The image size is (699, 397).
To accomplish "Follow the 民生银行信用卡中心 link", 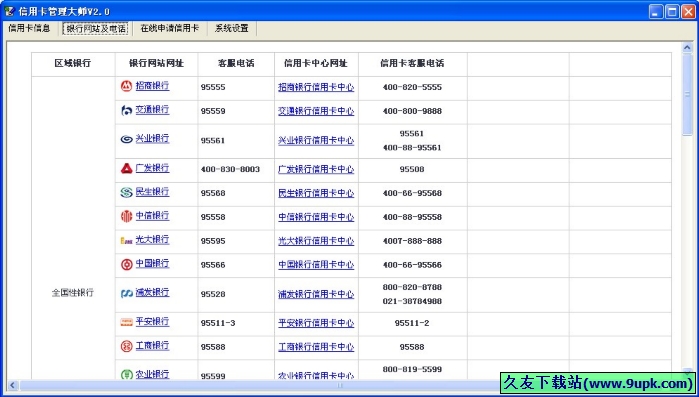I will pos(316,194).
